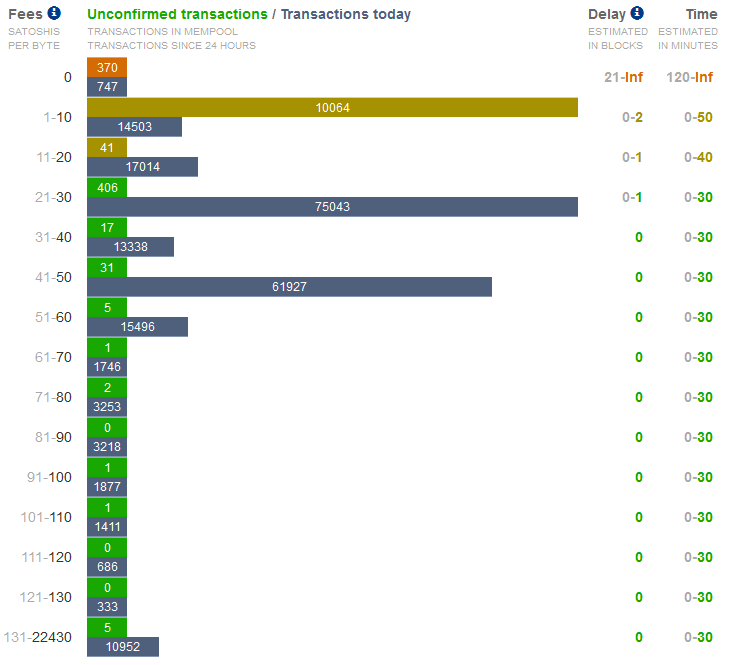Click the Transactions today heading

click(346, 15)
